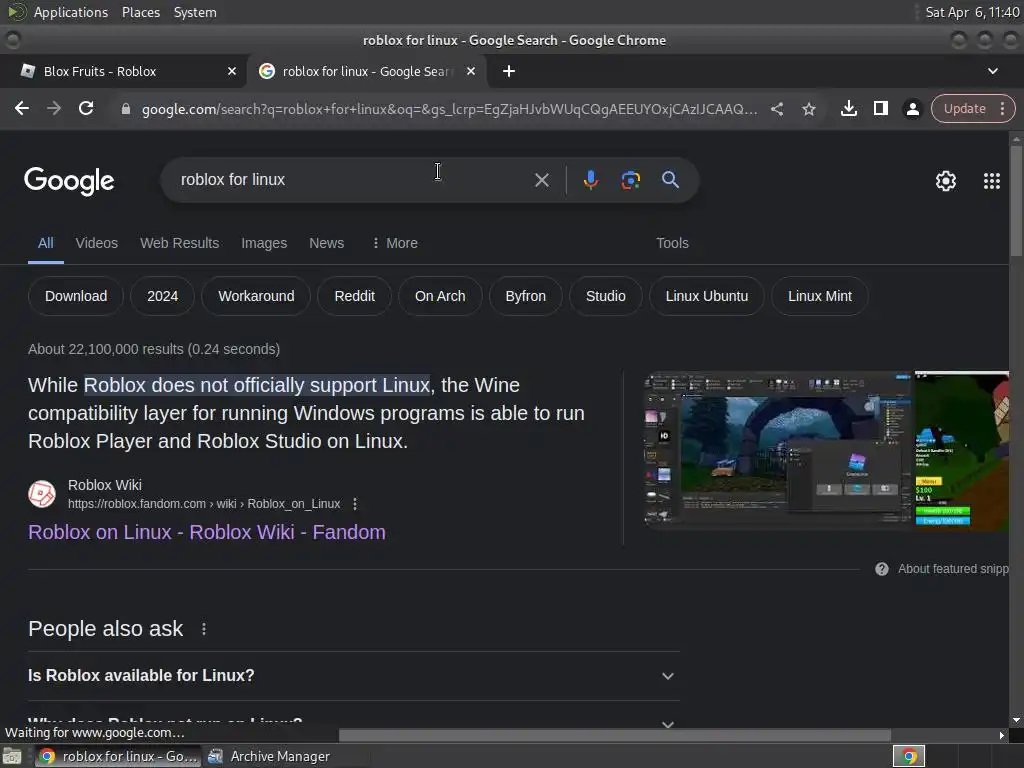This screenshot has height=768, width=1024.
Task: Apply the Byfron filter chip
Action: (x=526, y=296)
